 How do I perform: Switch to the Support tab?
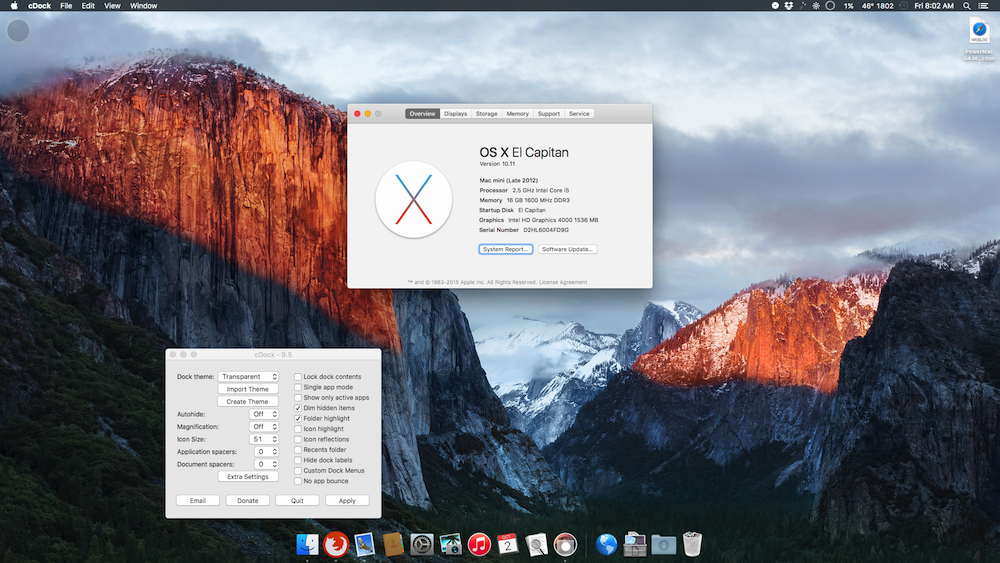point(548,113)
